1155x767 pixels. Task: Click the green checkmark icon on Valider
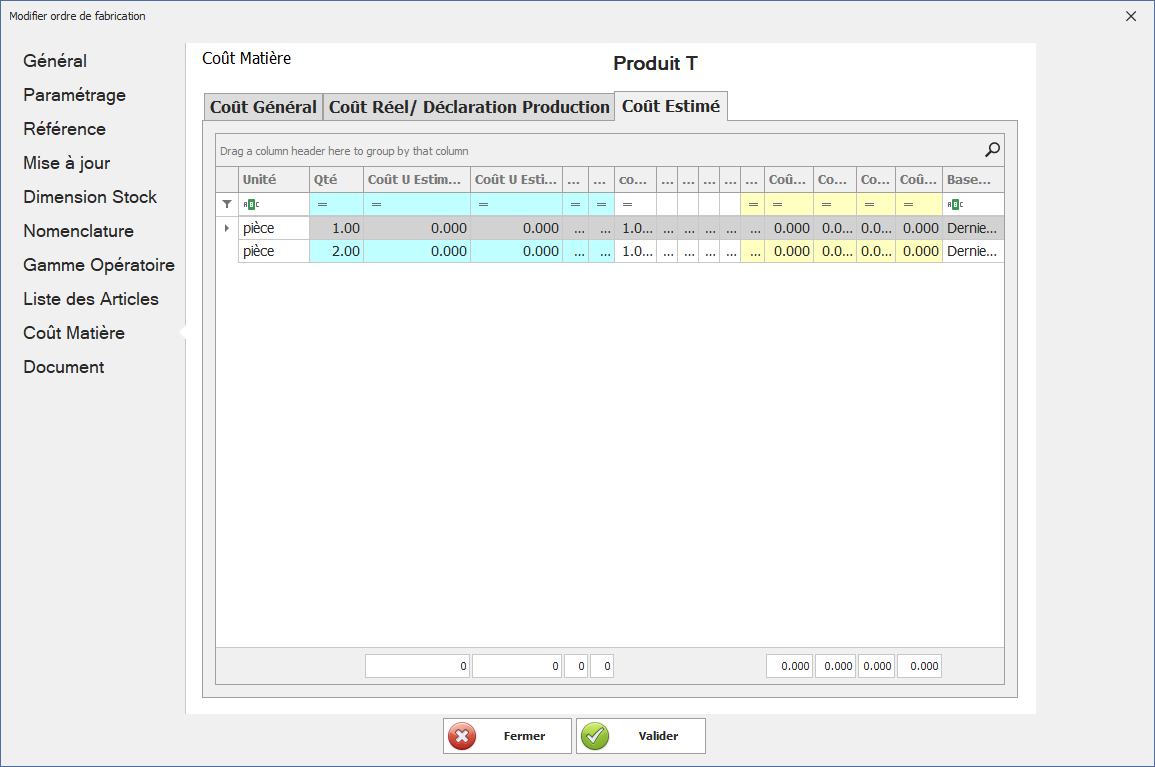click(x=596, y=736)
